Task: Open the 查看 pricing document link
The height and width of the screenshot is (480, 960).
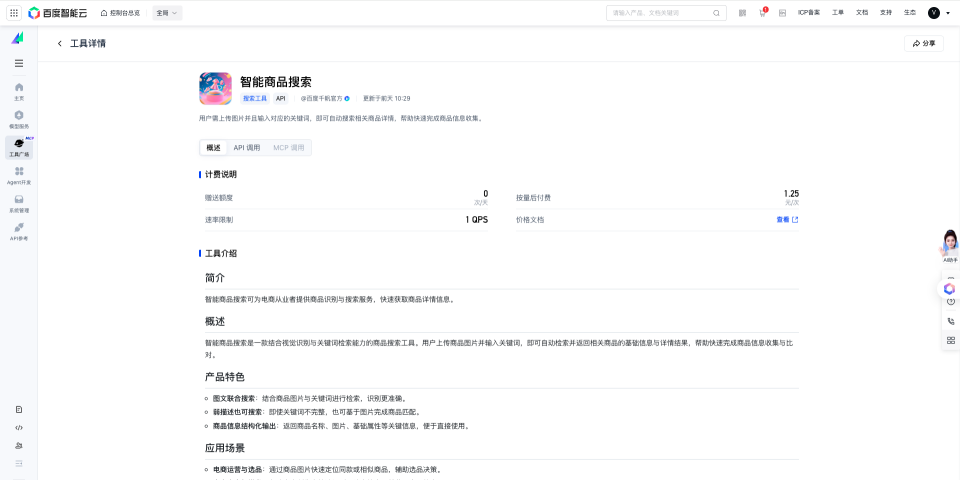Action: point(787,219)
